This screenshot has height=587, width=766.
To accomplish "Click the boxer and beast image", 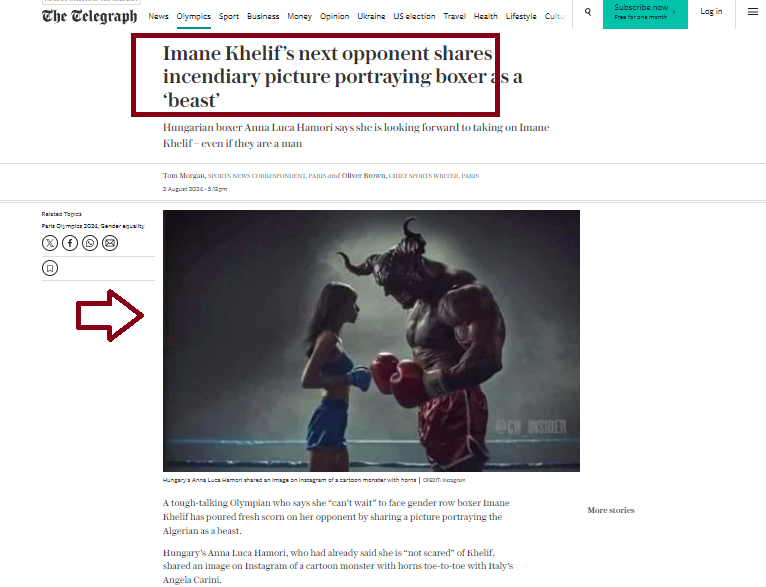I will (371, 341).
